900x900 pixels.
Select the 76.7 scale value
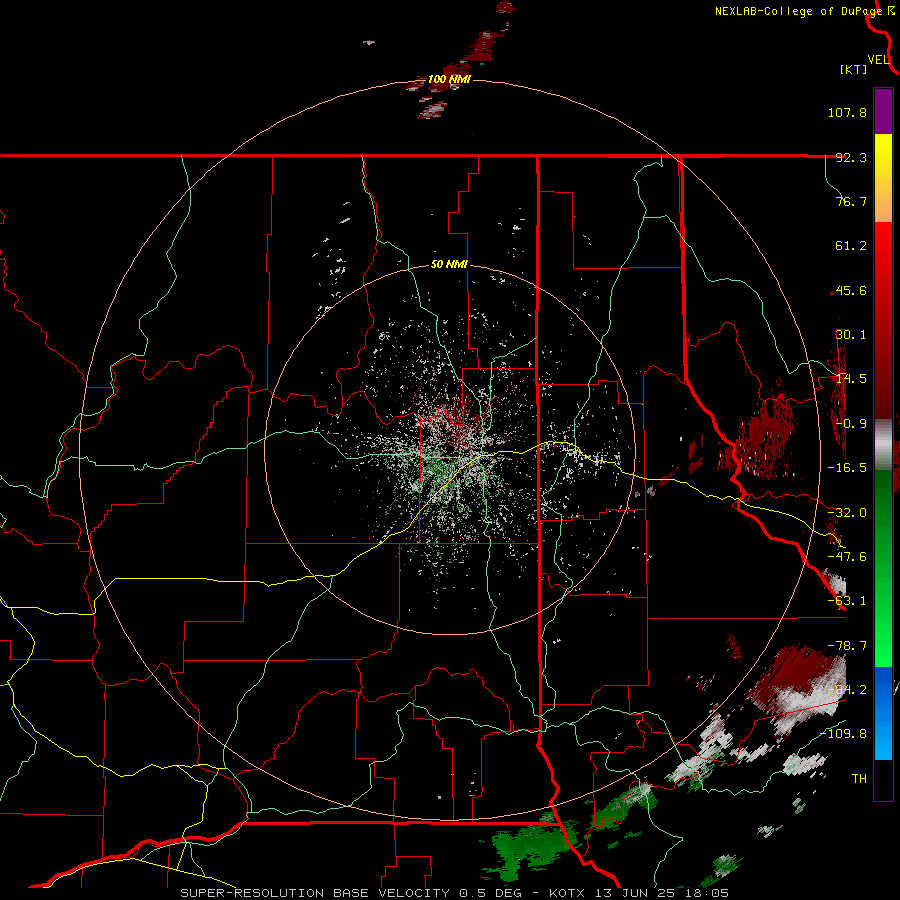point(851,201)
